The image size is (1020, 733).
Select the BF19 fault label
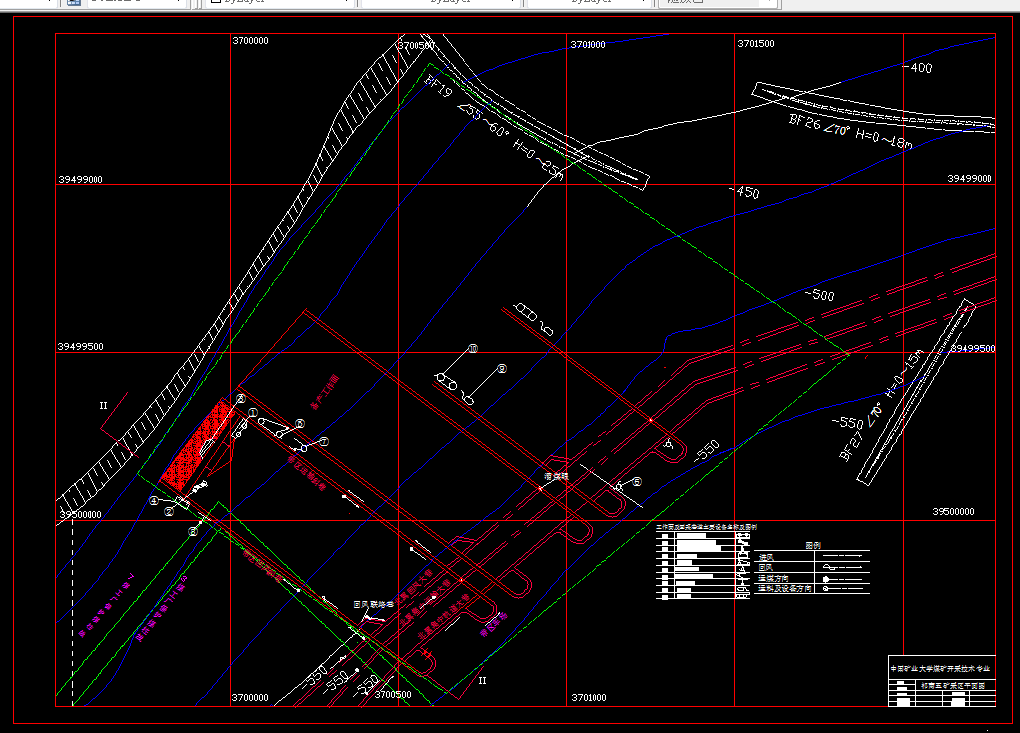coord(438,85)
